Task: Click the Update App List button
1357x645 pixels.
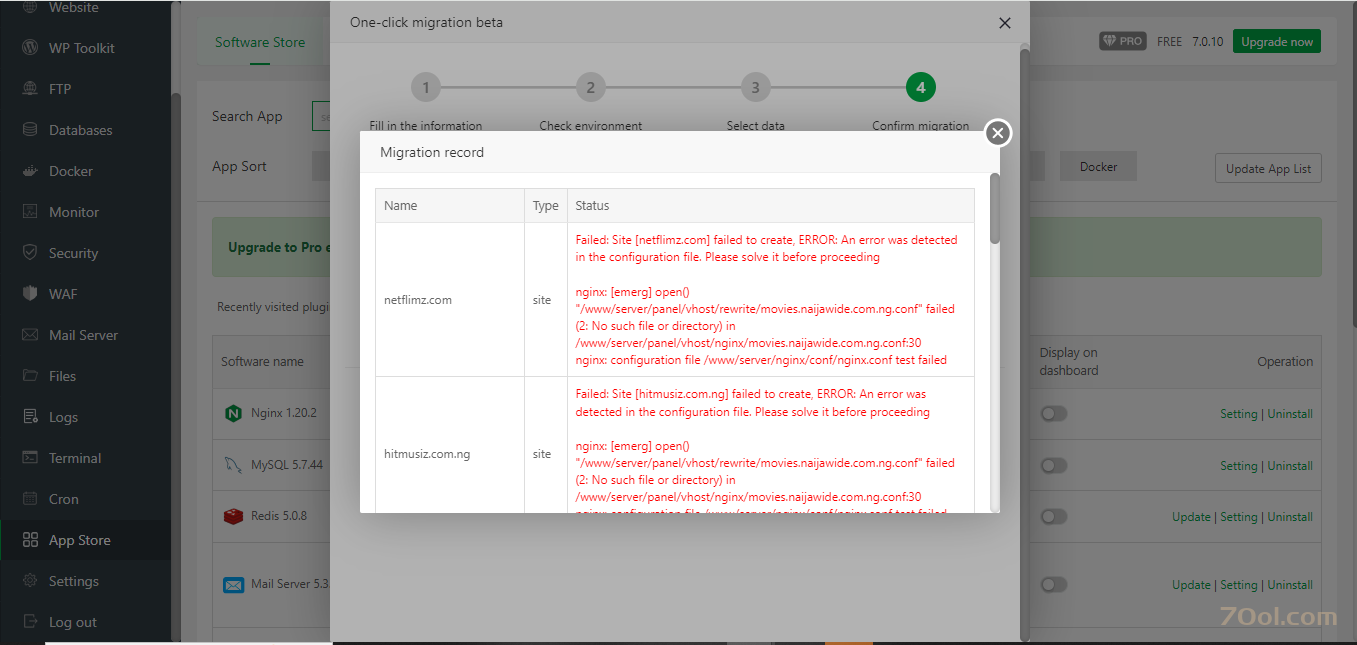Action: (x=1268, y=168)
